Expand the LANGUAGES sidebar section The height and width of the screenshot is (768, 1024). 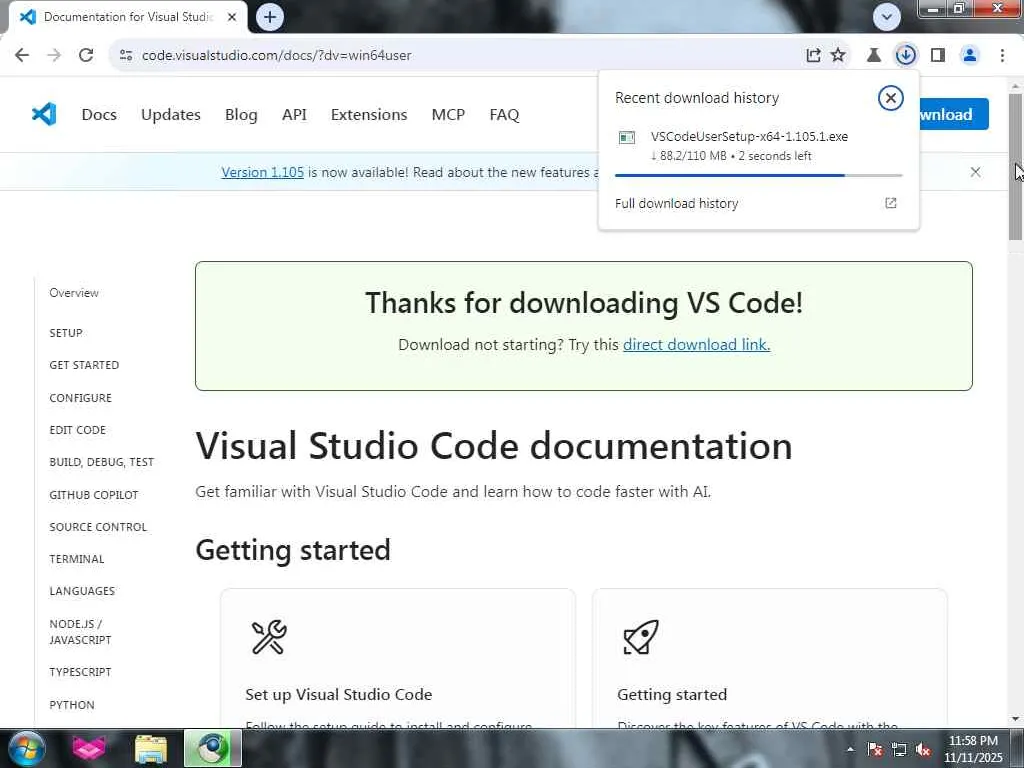tap(82, 590)
